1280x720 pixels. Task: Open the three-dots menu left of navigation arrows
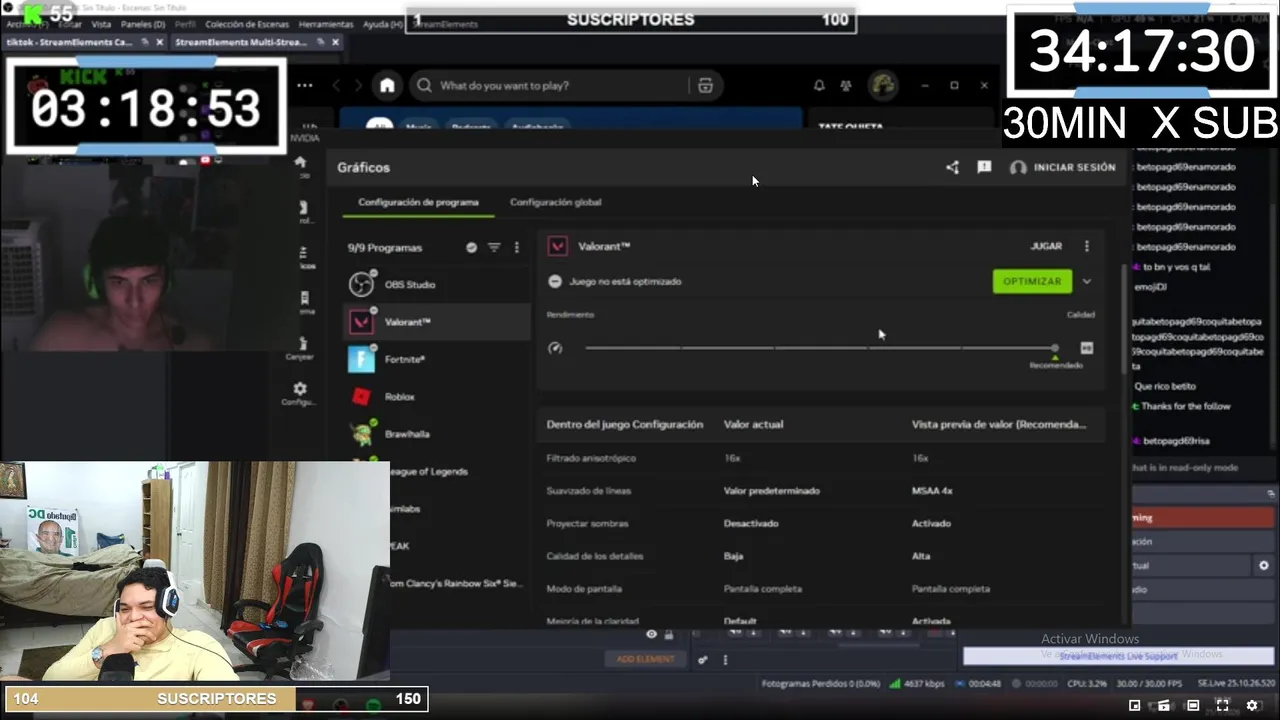(305, 86)
